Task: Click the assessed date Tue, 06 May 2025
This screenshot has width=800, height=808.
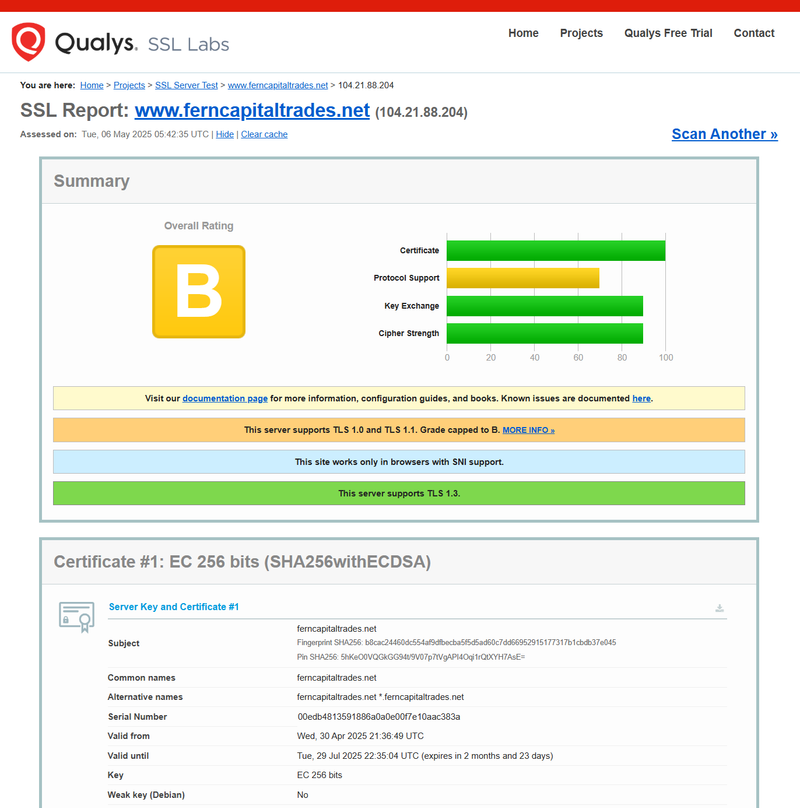Action: click(145, 134)
